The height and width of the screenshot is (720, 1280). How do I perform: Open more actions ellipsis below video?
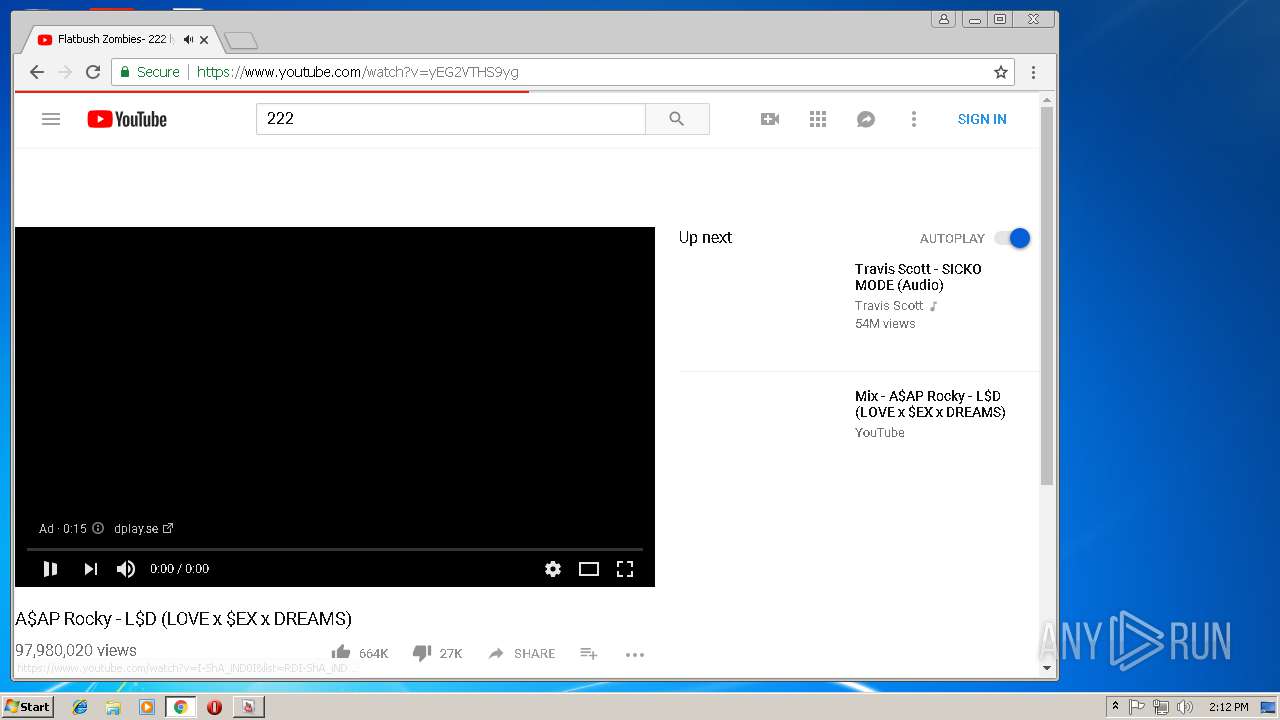click(x=635, y=654)
